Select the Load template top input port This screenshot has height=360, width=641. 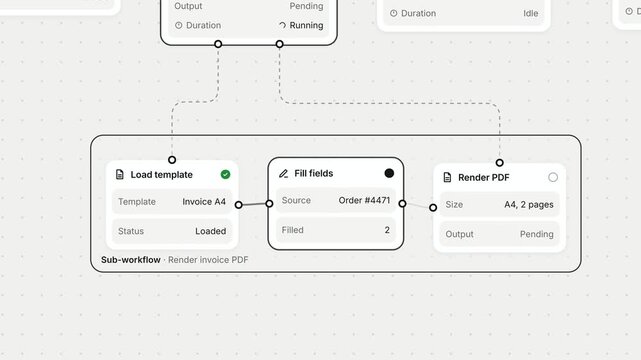(x=172, y=160)
